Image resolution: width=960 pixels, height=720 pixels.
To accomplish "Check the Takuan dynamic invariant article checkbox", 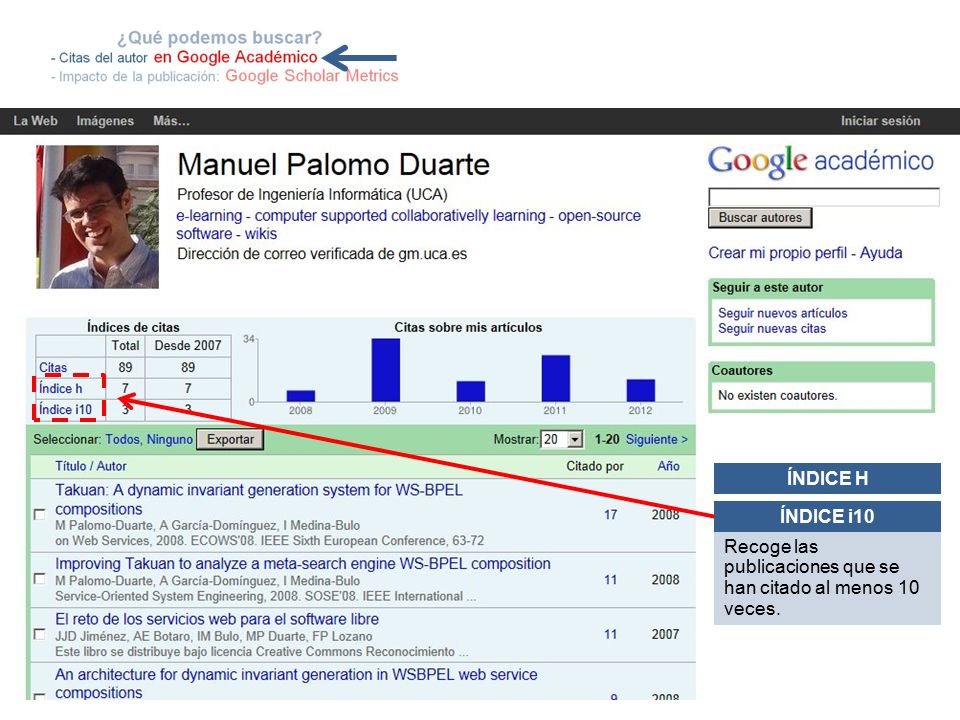I will coord(40,514).
